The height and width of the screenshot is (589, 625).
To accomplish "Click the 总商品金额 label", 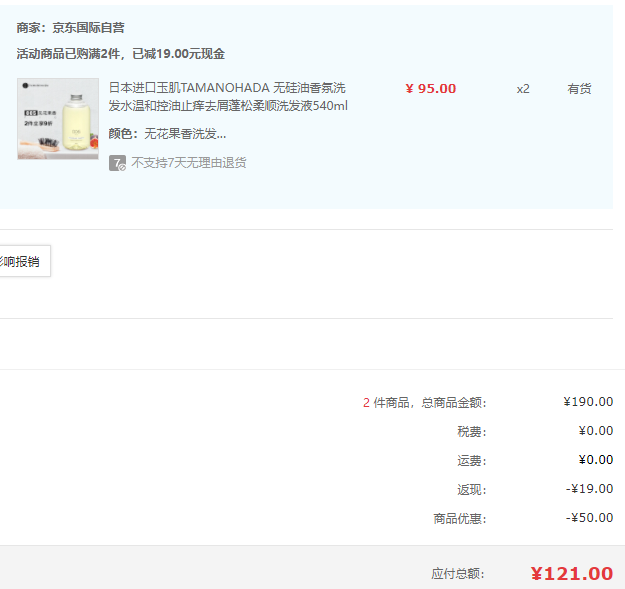I will point(454,402).
